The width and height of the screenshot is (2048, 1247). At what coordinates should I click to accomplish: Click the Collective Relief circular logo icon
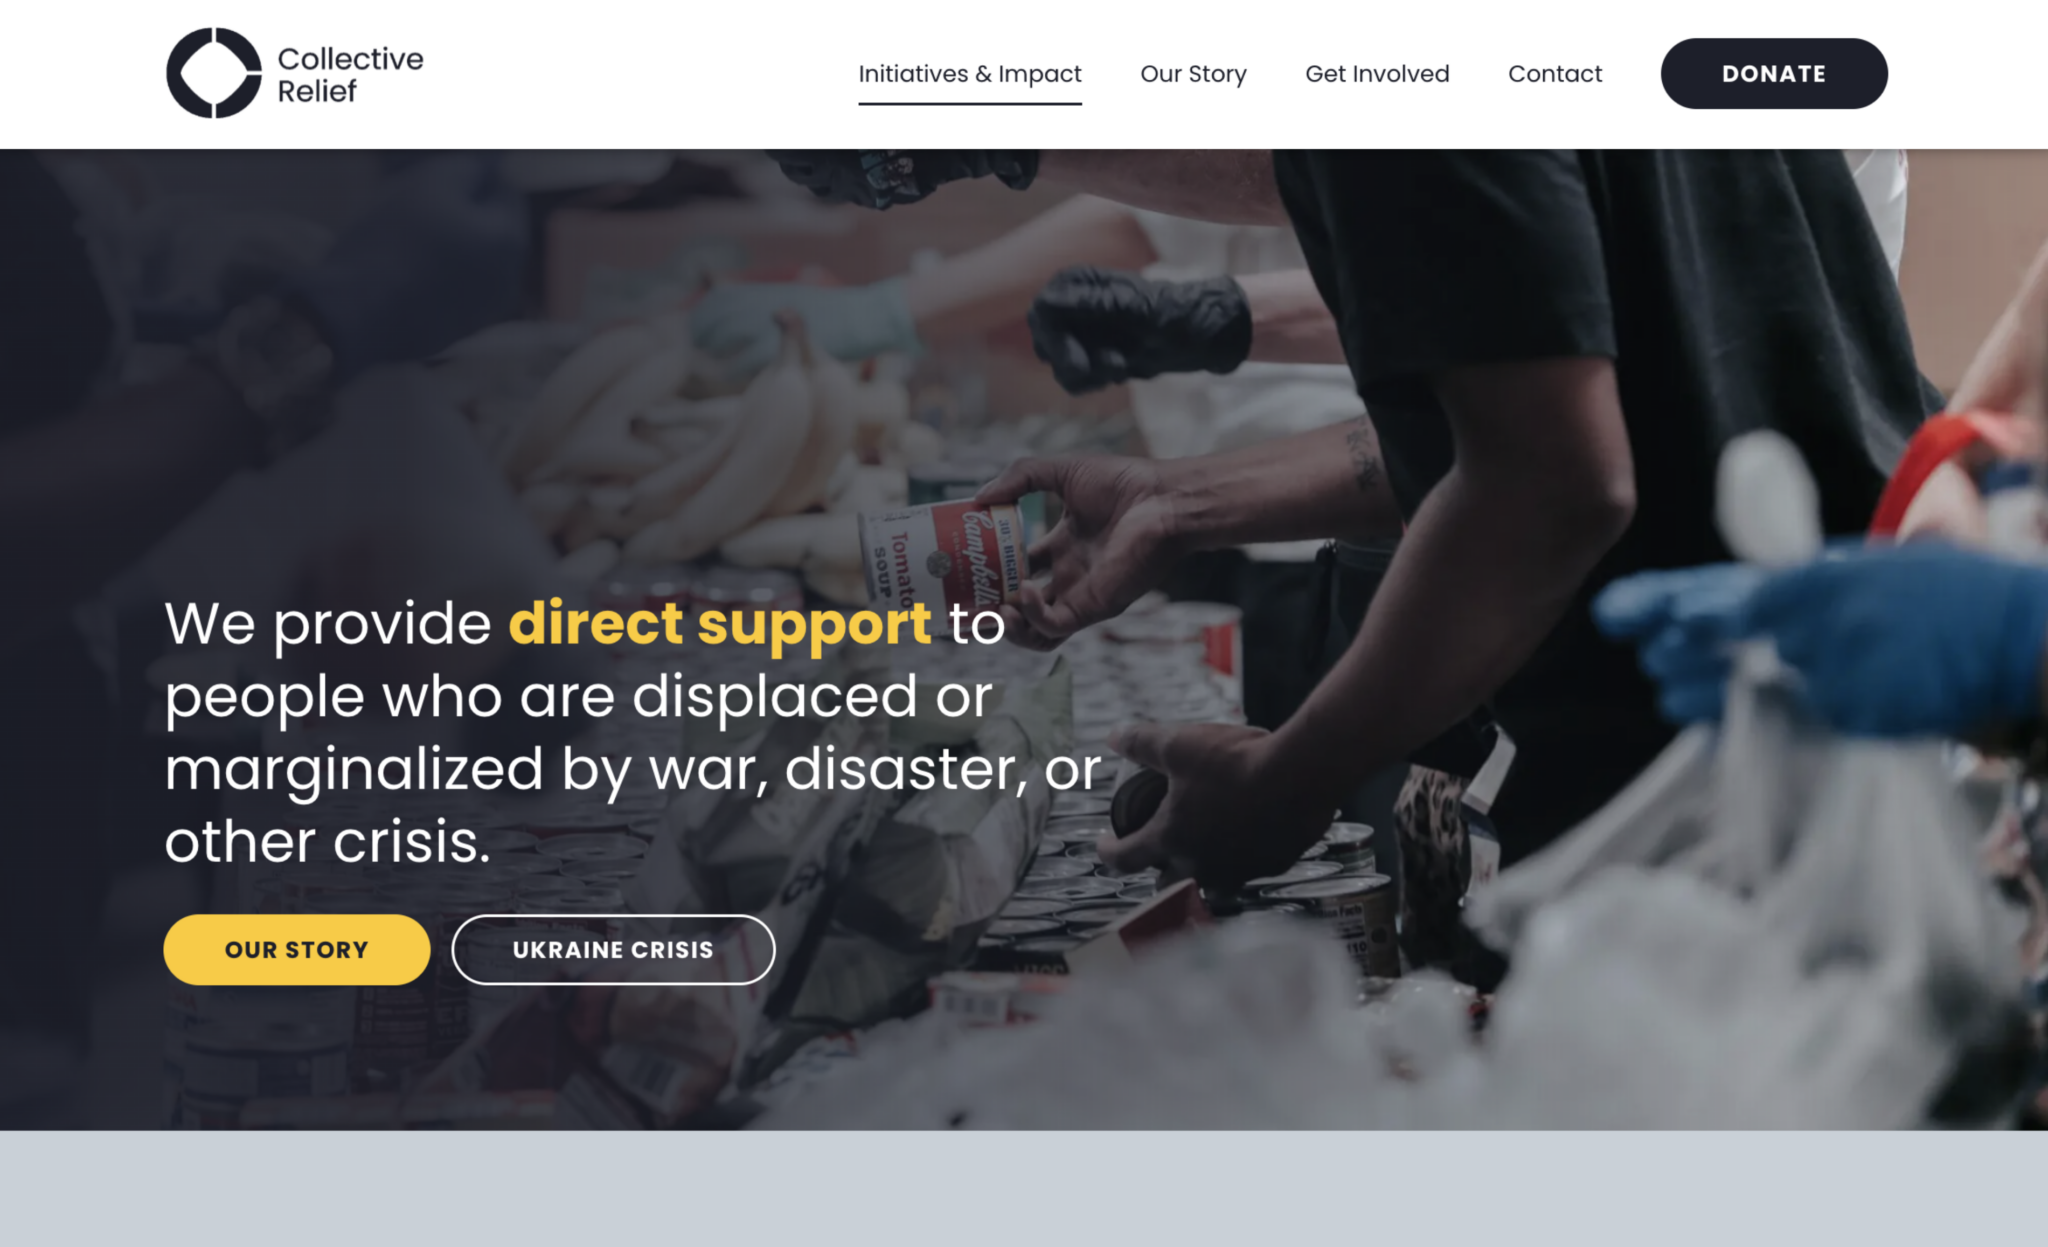213,73
